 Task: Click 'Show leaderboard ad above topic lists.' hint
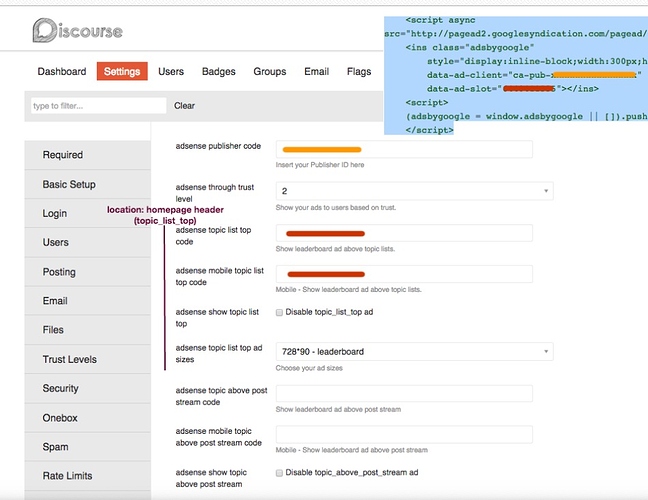[x=335, y=249]
